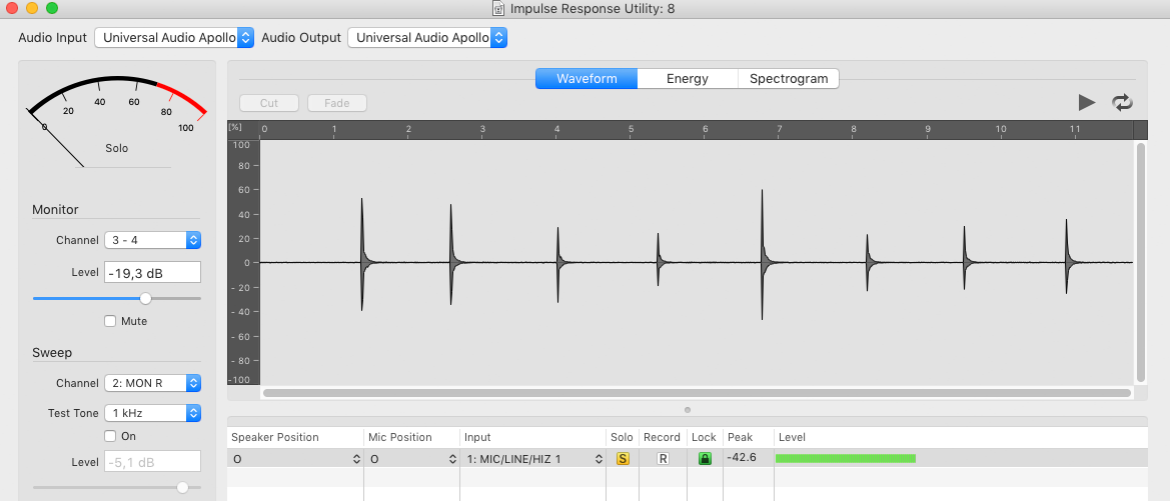The height and width of the screenshot is (501, 1170).
Task: Click the document icon in title bar
Action: click(x=498, y=8)
